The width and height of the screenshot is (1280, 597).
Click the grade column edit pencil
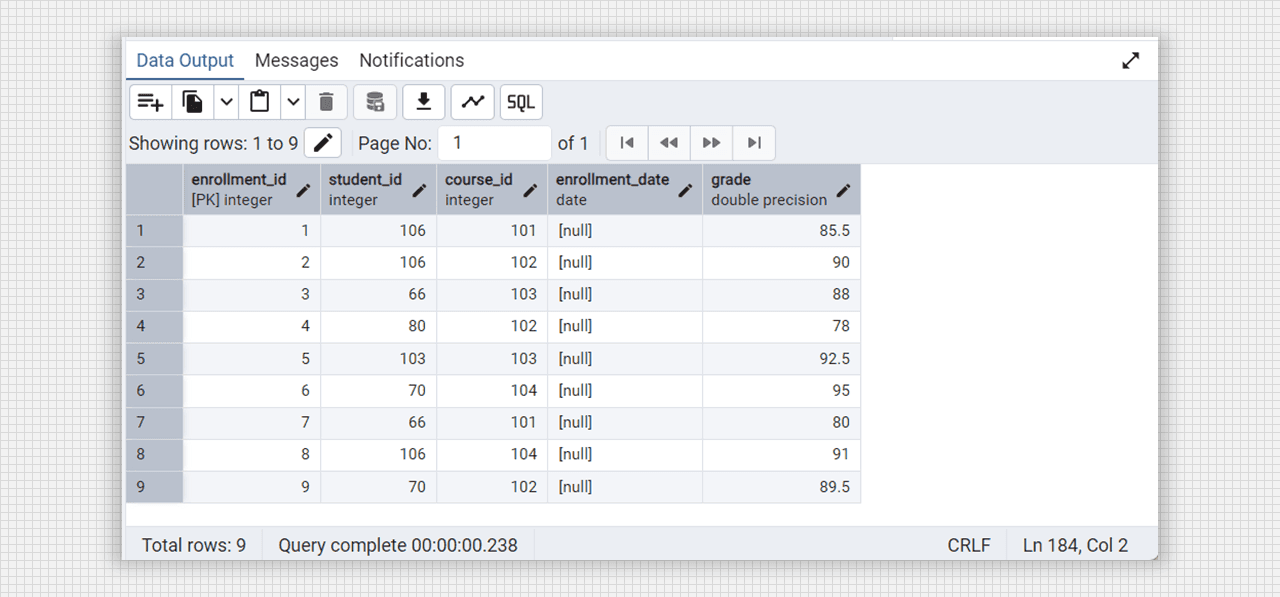[844, 190]
